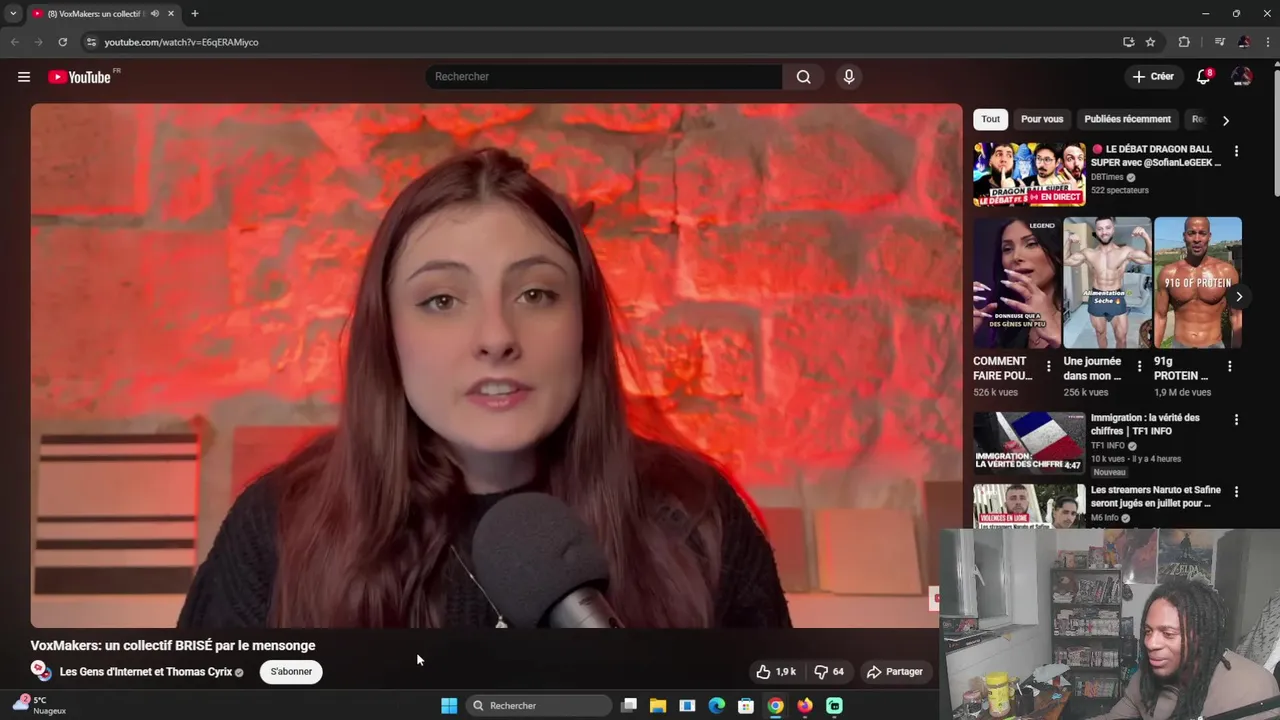The image size is (1280, 720).
Task: Mute the tab via speaker icon
Action: [x=154, y=14]
